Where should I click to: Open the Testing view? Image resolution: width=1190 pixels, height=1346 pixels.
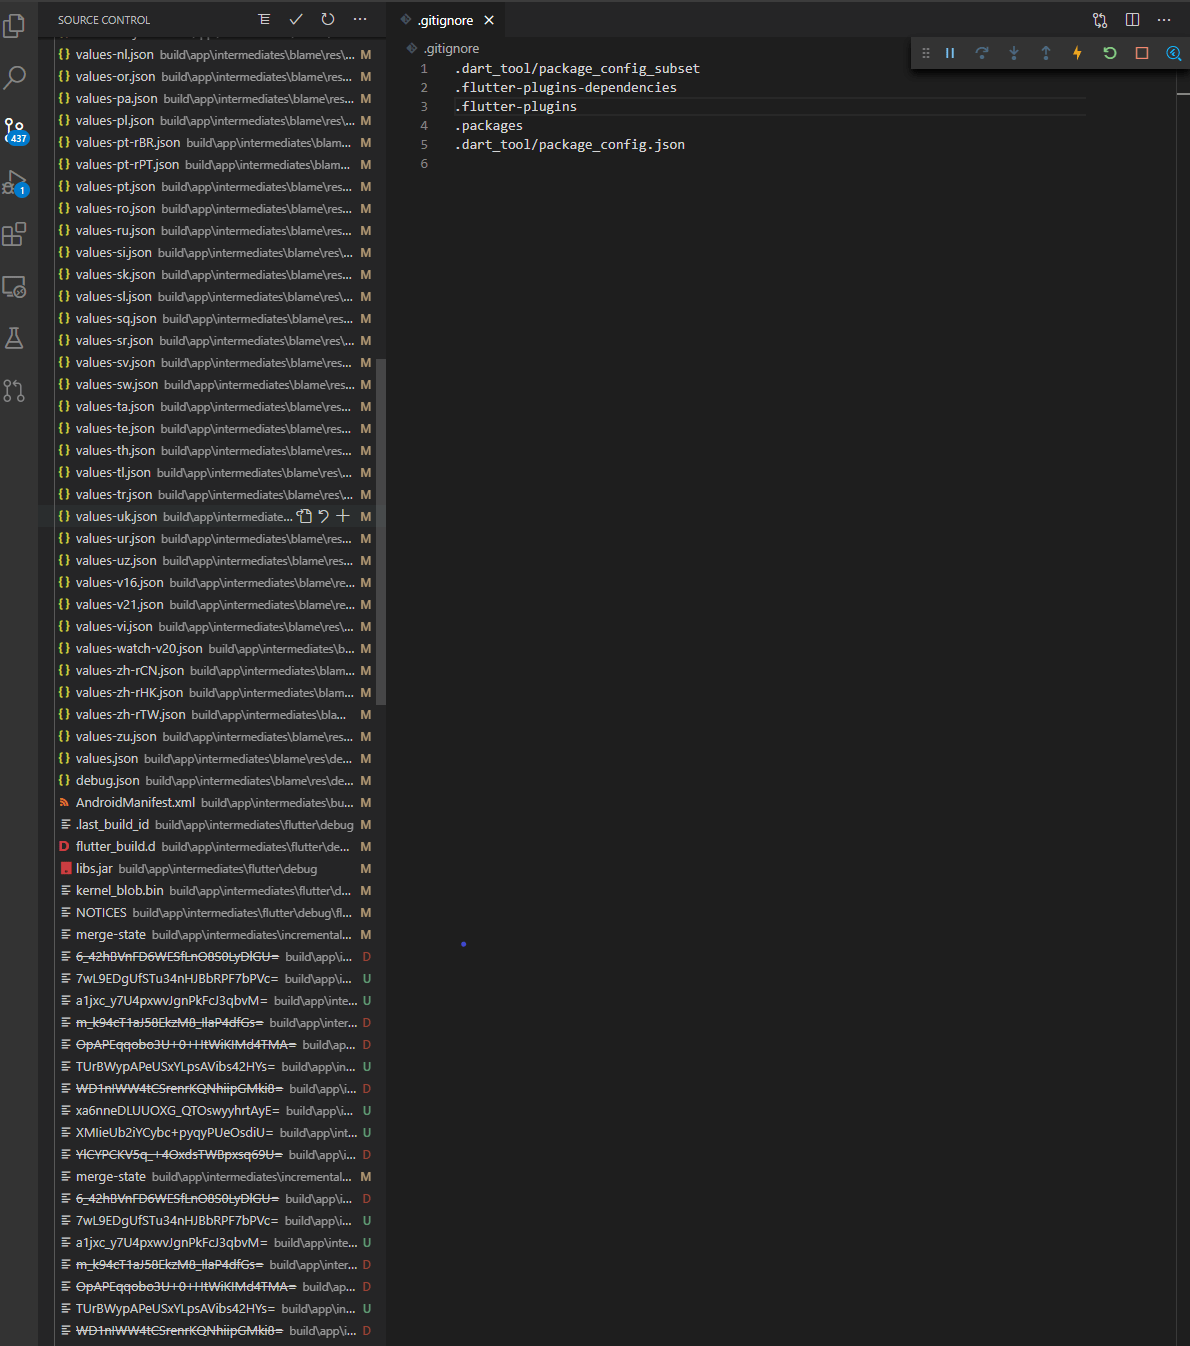tap(15, 338)
